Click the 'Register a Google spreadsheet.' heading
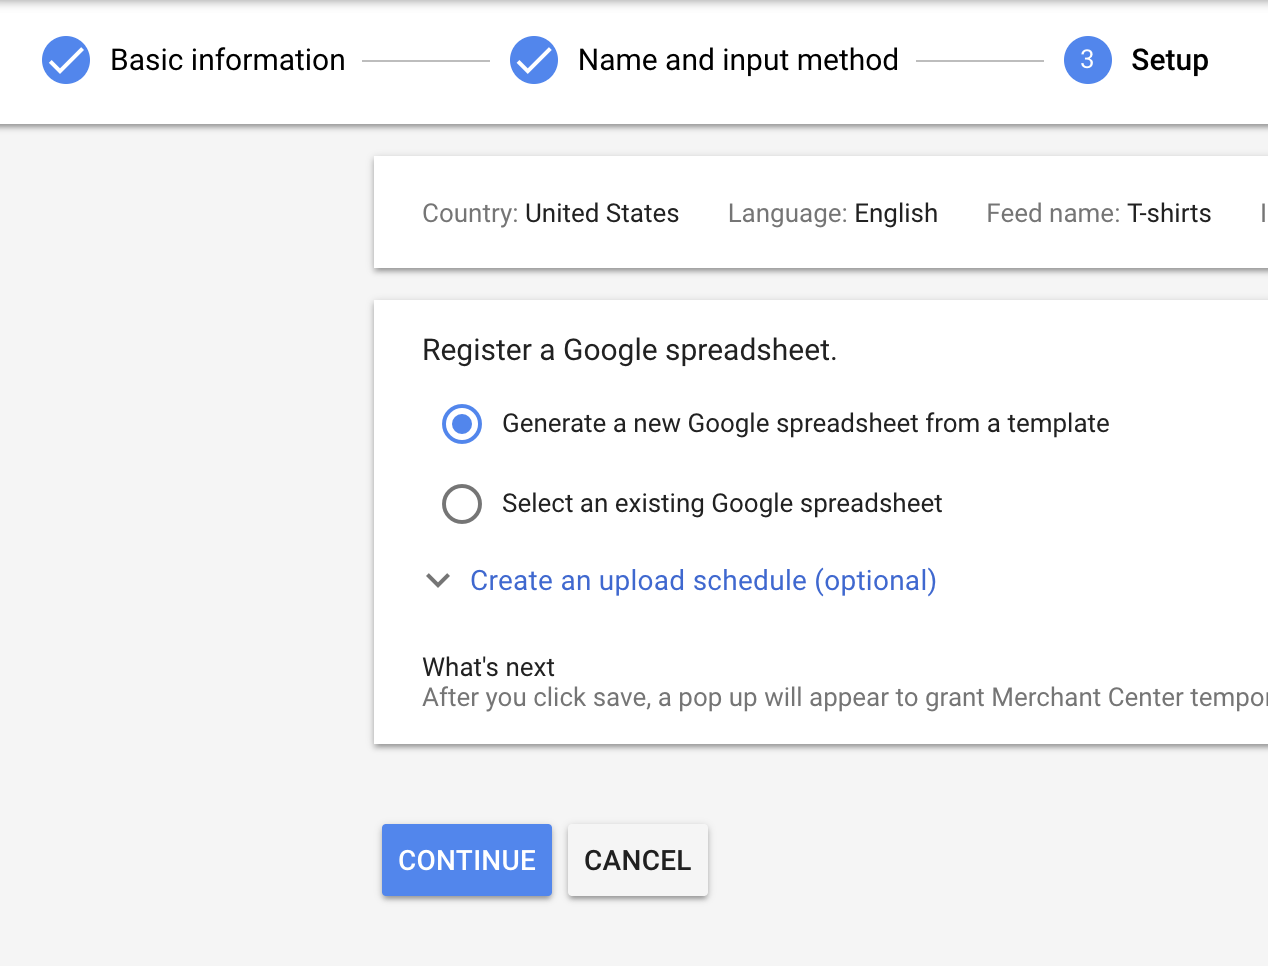The height and width of the screenshot is (966, 1268). 629,350
